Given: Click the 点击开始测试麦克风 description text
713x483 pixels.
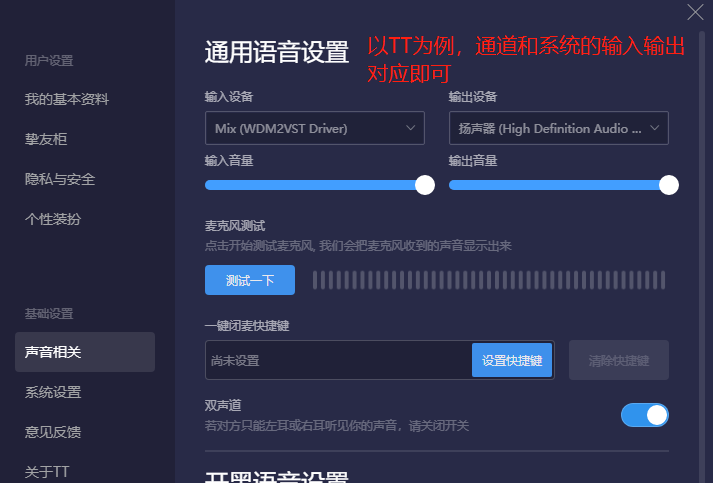Looking at the screenshot, I should 358,246.
